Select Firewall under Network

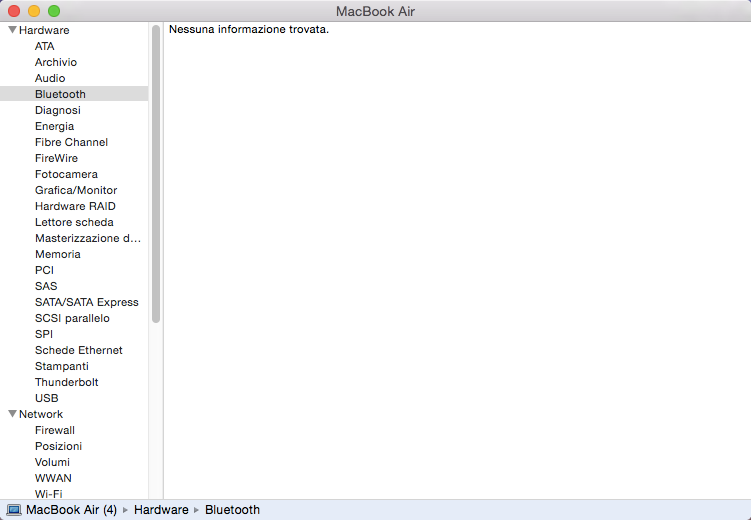[x=55, y=430]
